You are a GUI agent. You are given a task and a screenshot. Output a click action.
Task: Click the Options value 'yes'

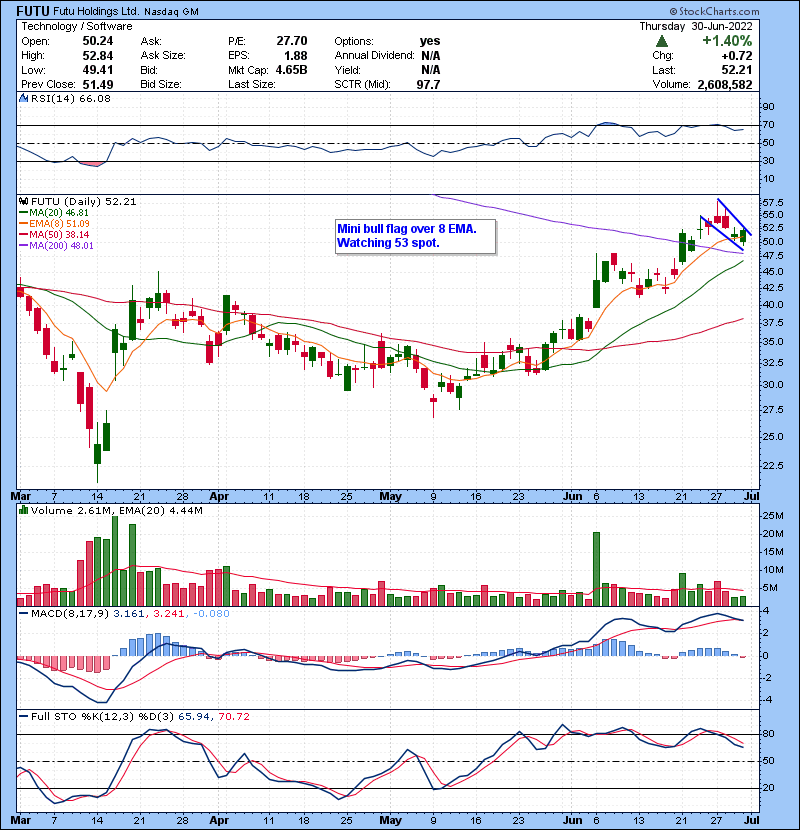pyautogui.click(x=430, y=41)
